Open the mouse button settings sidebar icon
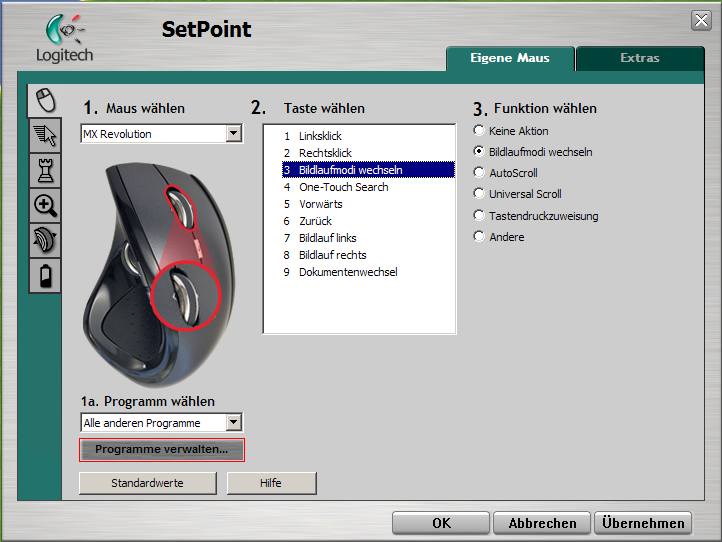 [x=45, y=100]
